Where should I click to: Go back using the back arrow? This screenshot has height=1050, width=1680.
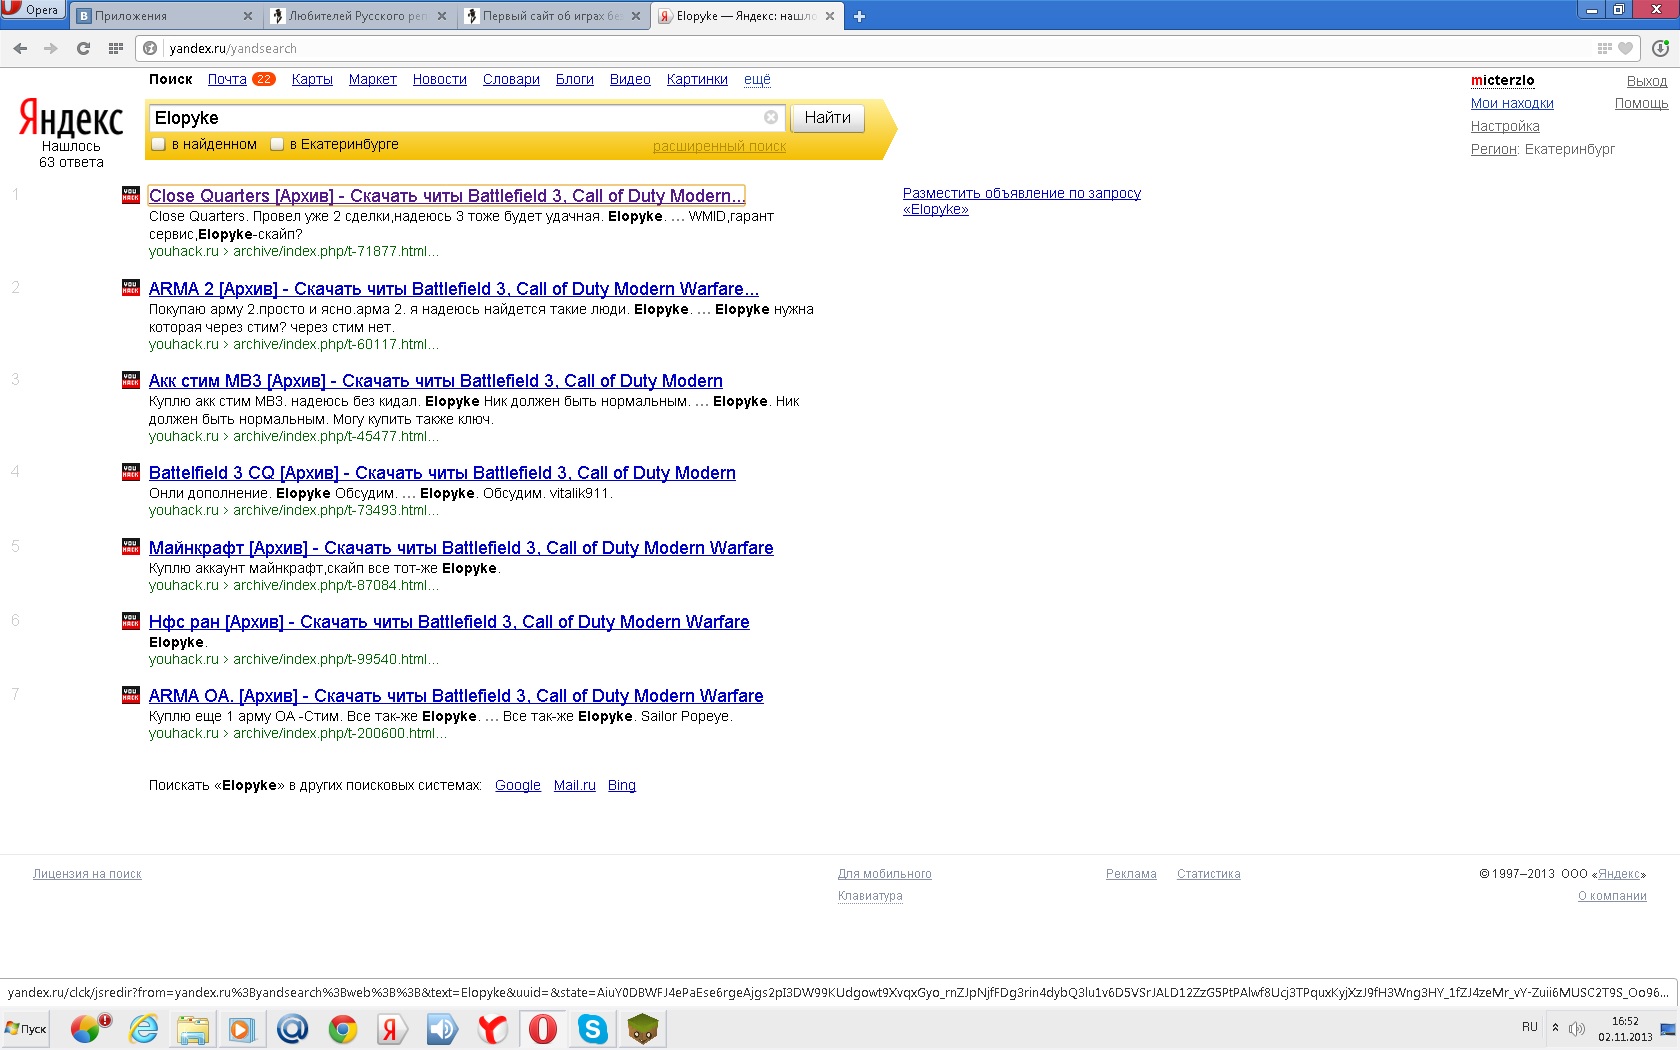click(20, 48)
